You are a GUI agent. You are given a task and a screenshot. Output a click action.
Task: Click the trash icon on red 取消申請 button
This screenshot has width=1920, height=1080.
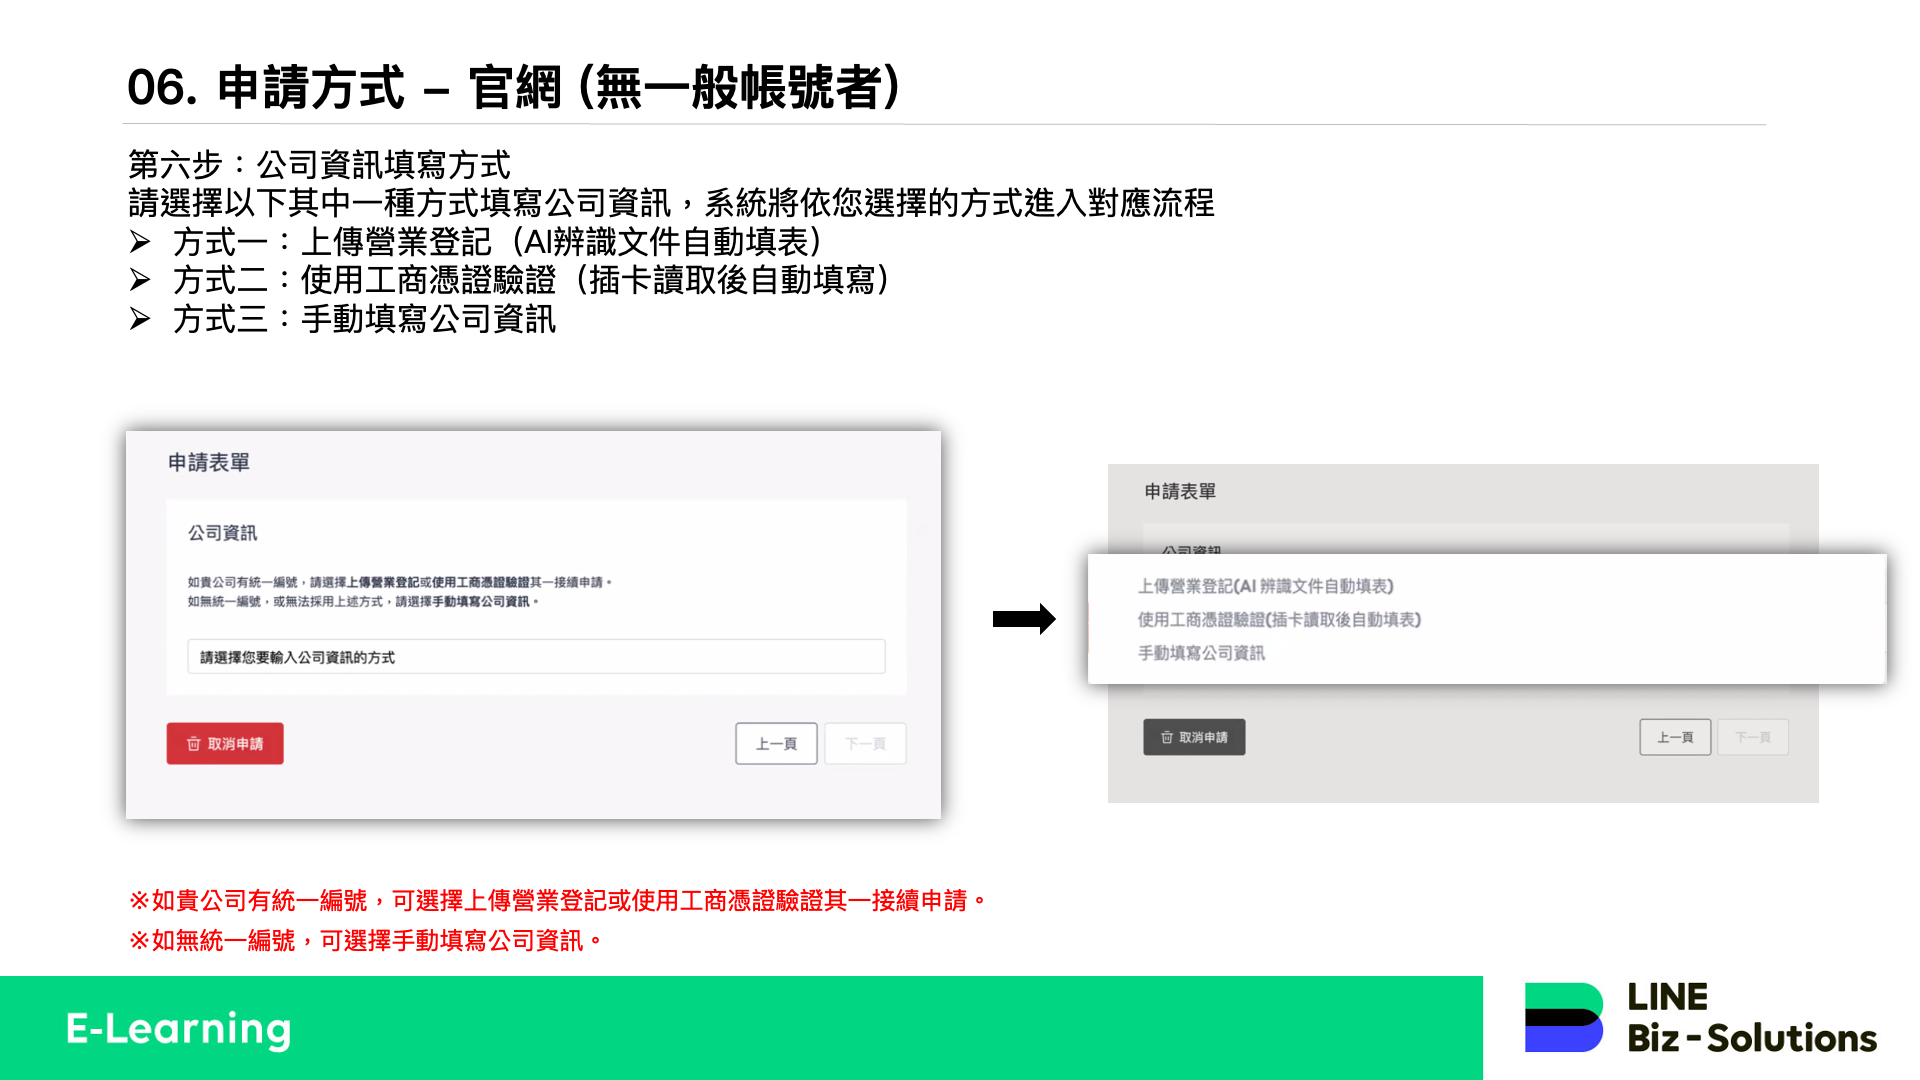click(x=194, y=744)
